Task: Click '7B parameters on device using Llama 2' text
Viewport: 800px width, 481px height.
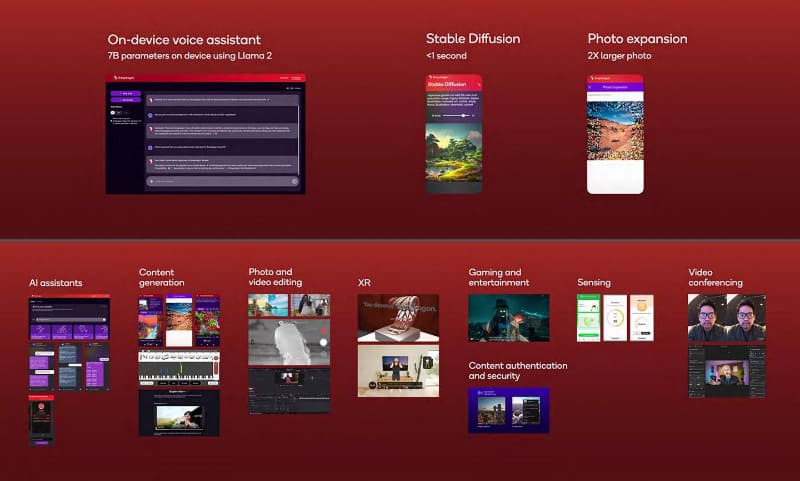Action: click(190, 56)
